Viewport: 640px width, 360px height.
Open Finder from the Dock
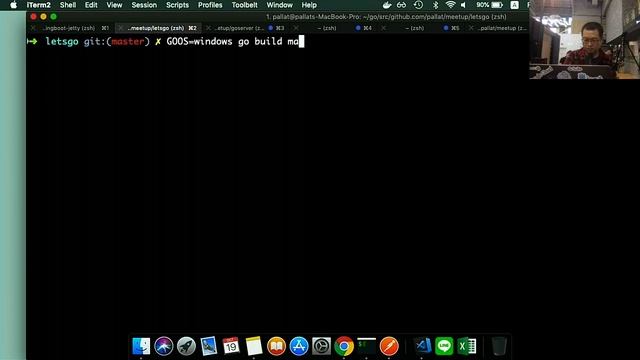[x=141, y=346]
